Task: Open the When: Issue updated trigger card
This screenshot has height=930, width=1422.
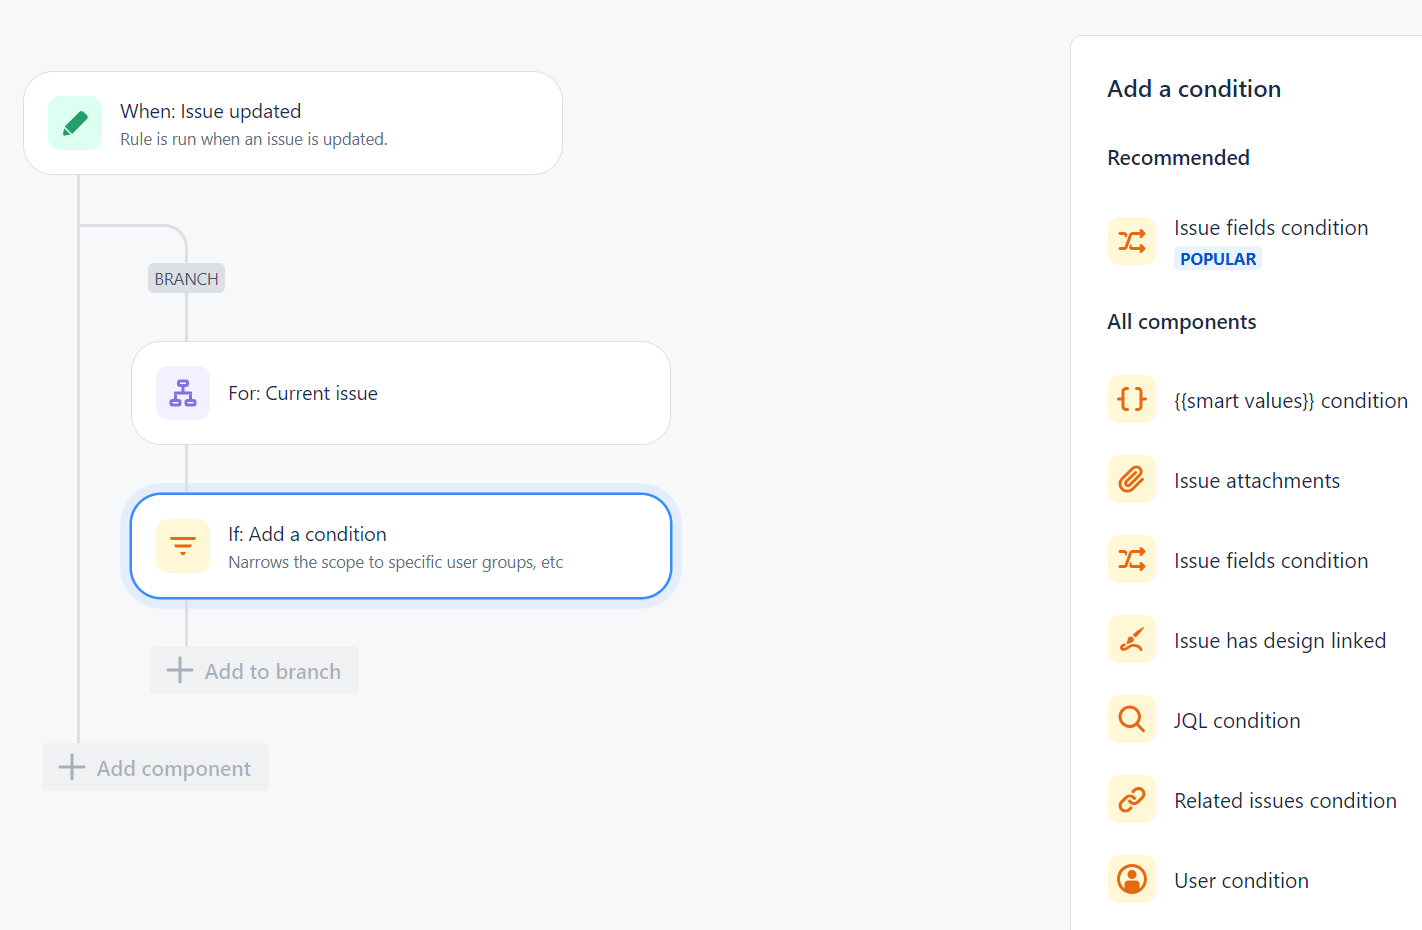Action: (292, 122)
